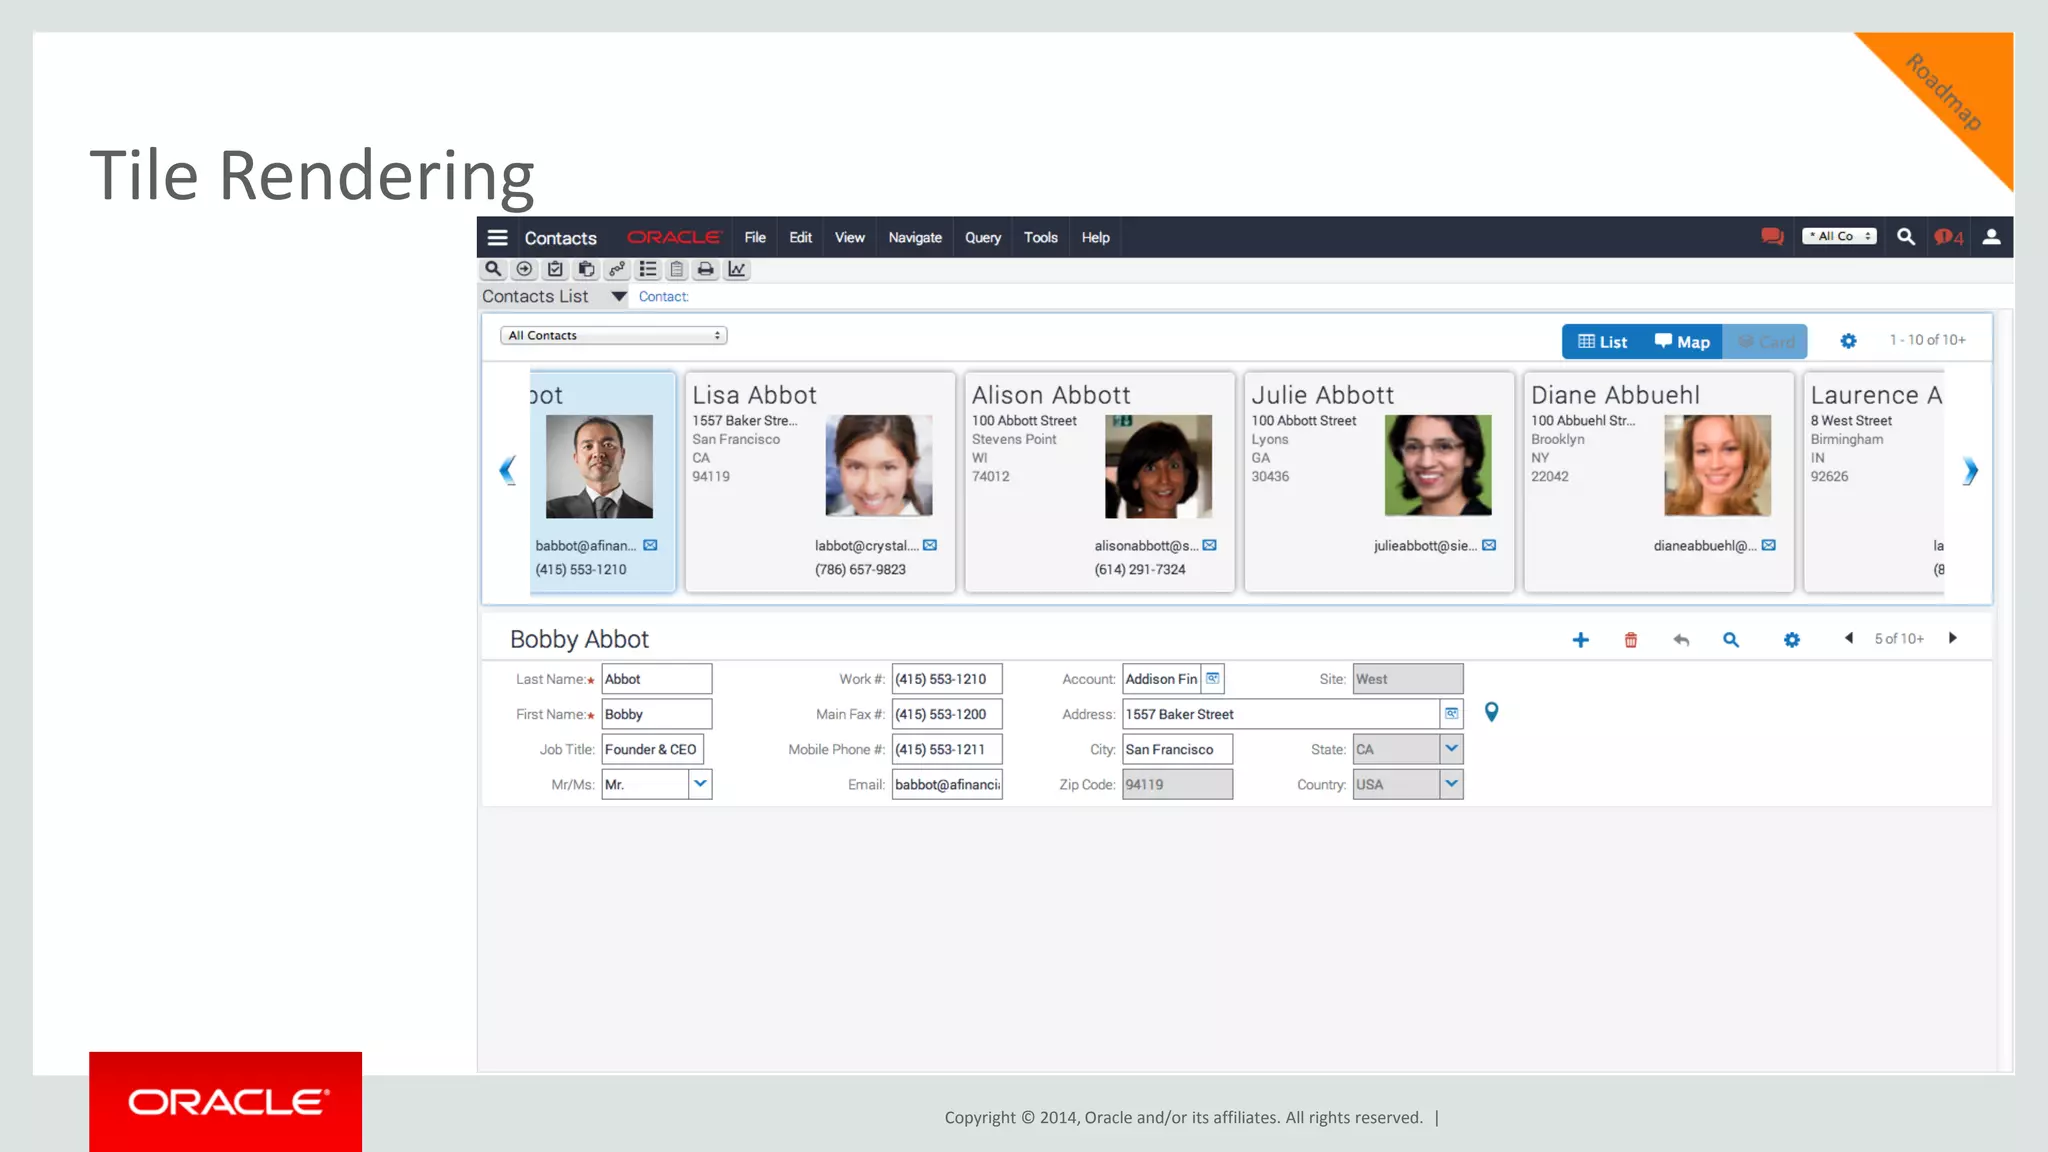Switch to Map view
2048x1152 pixels.
click(1683, 342)
